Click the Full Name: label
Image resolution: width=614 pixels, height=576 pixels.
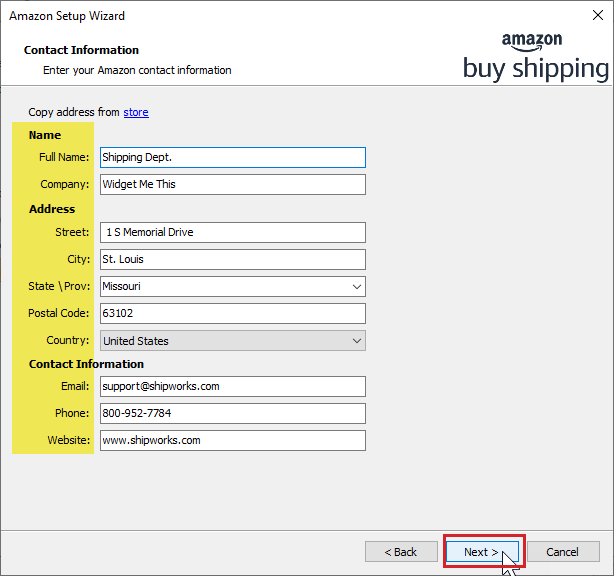[64, 157]
